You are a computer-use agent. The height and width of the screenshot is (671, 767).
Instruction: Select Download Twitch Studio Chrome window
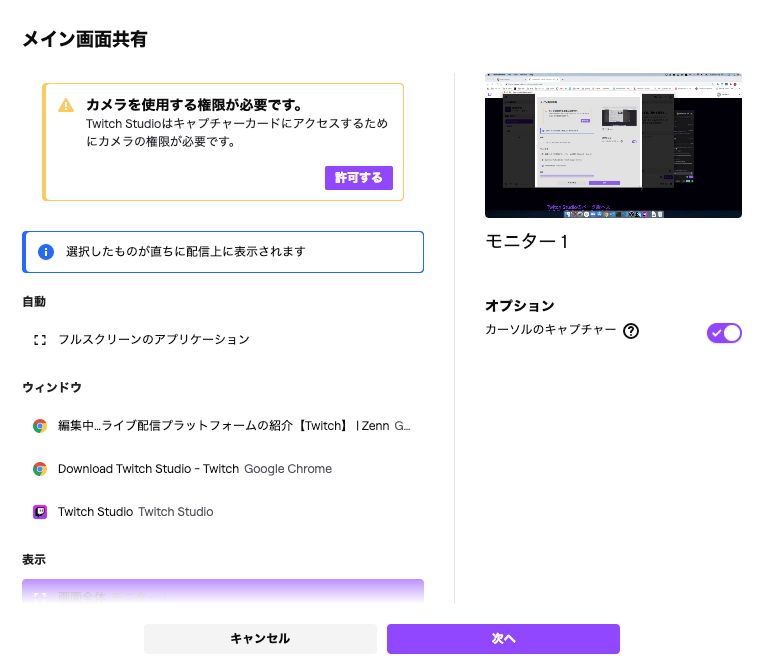tap(223, 469)
